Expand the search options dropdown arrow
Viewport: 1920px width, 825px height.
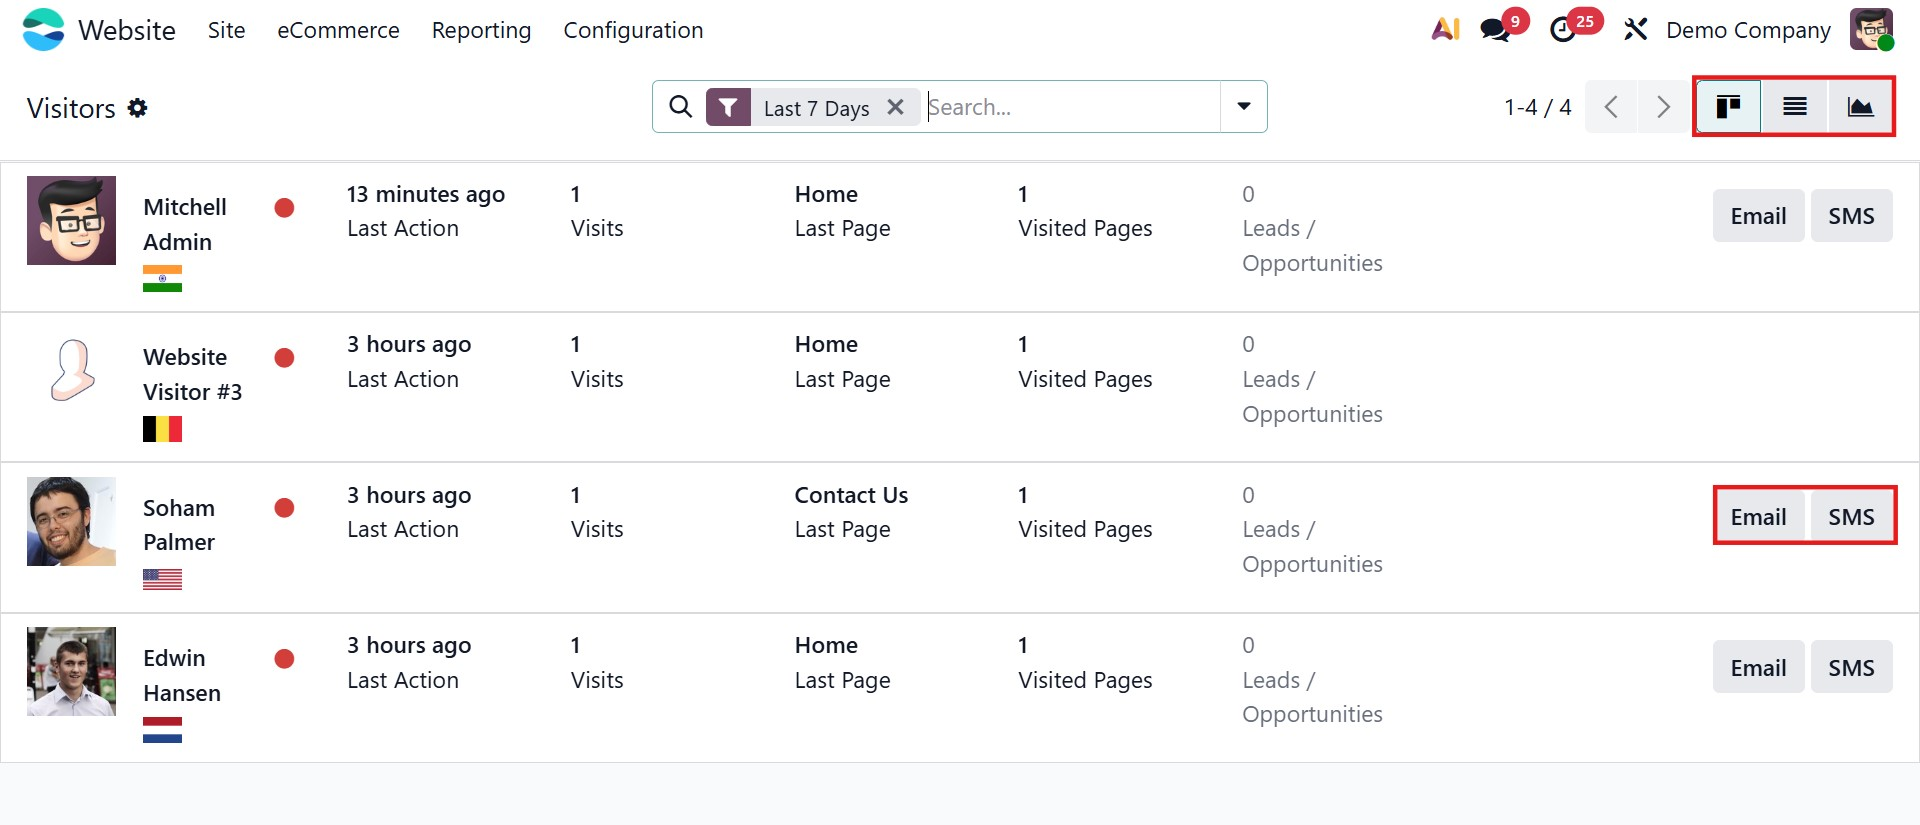point(1243,107)
